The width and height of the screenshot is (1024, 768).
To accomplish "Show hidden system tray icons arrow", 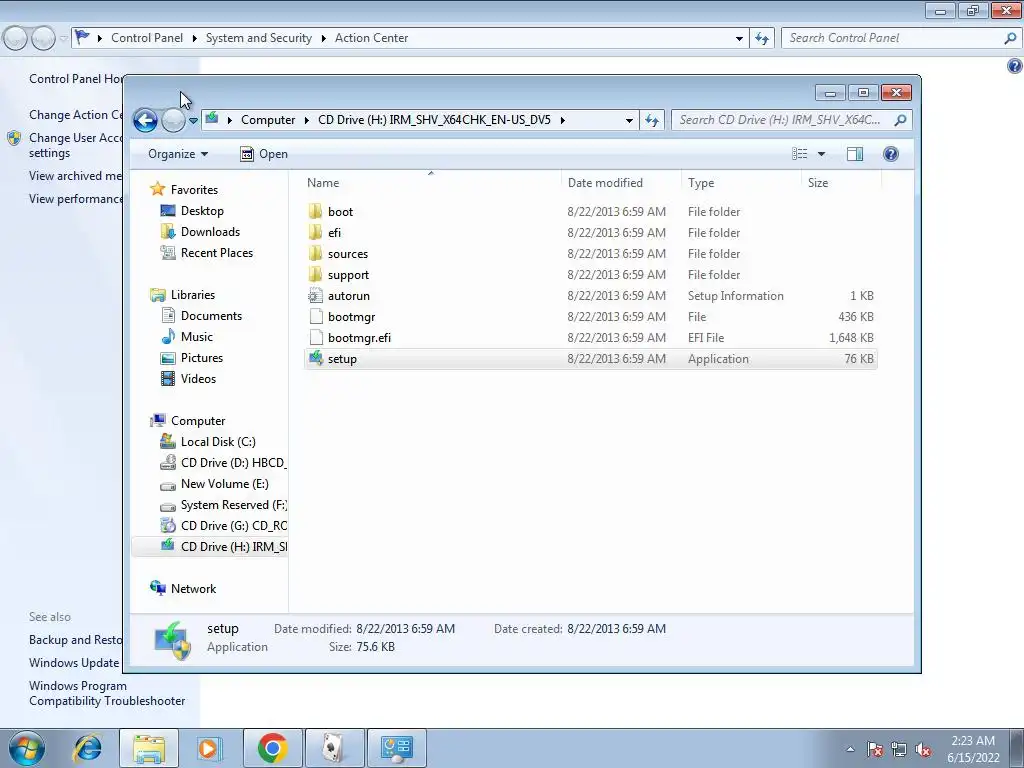I will (x=850, y=749).
